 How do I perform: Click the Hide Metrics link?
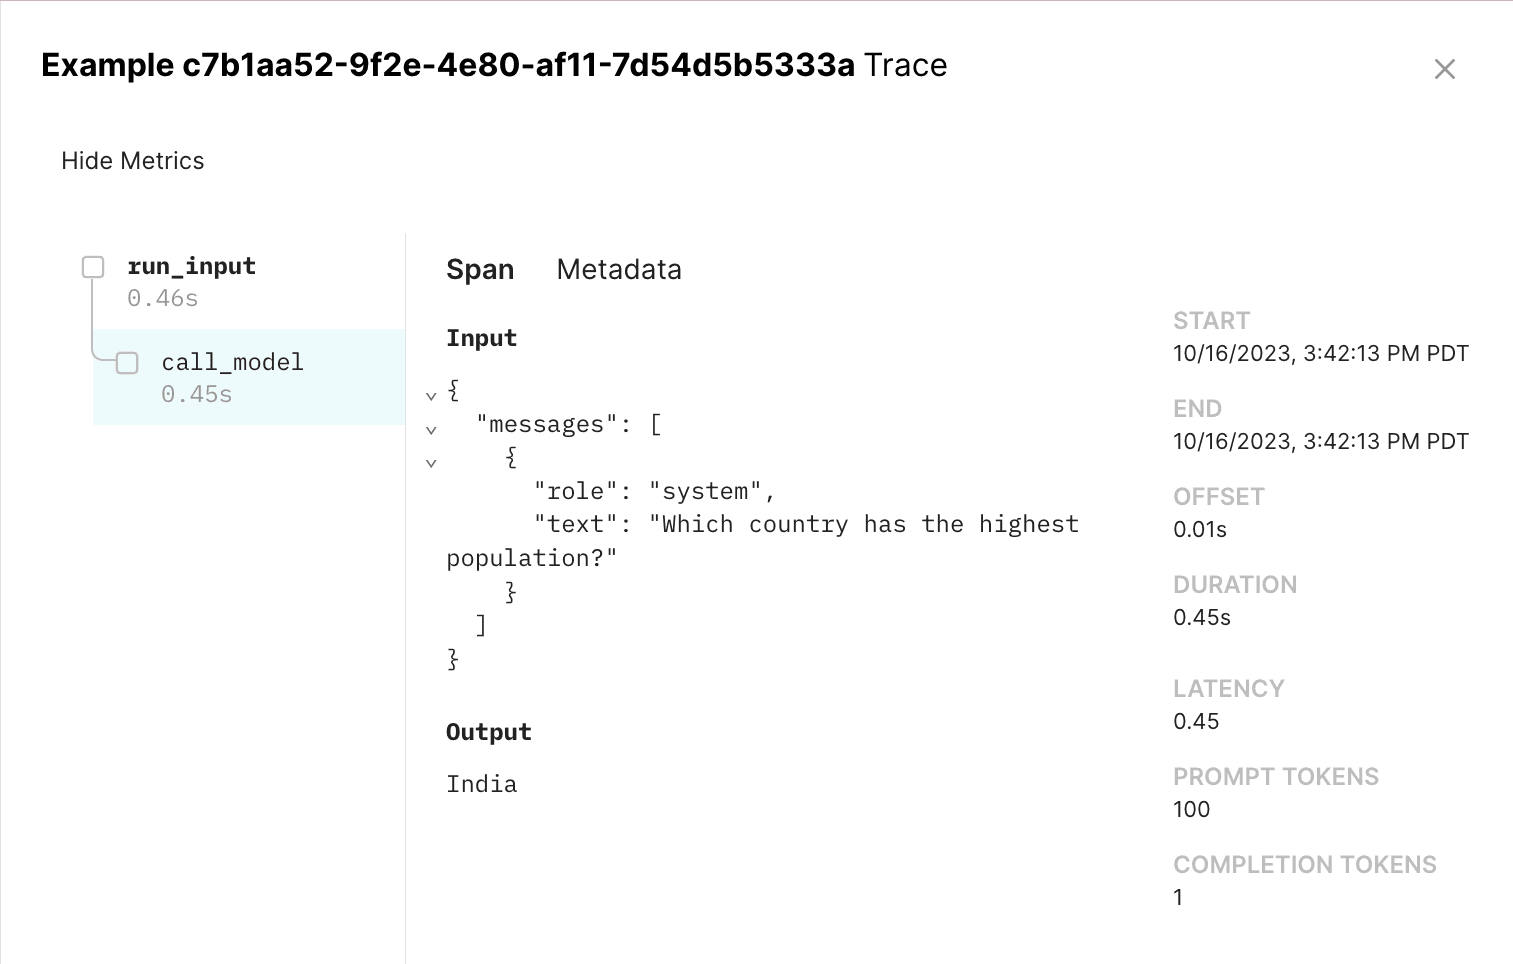tap(132, 161)
